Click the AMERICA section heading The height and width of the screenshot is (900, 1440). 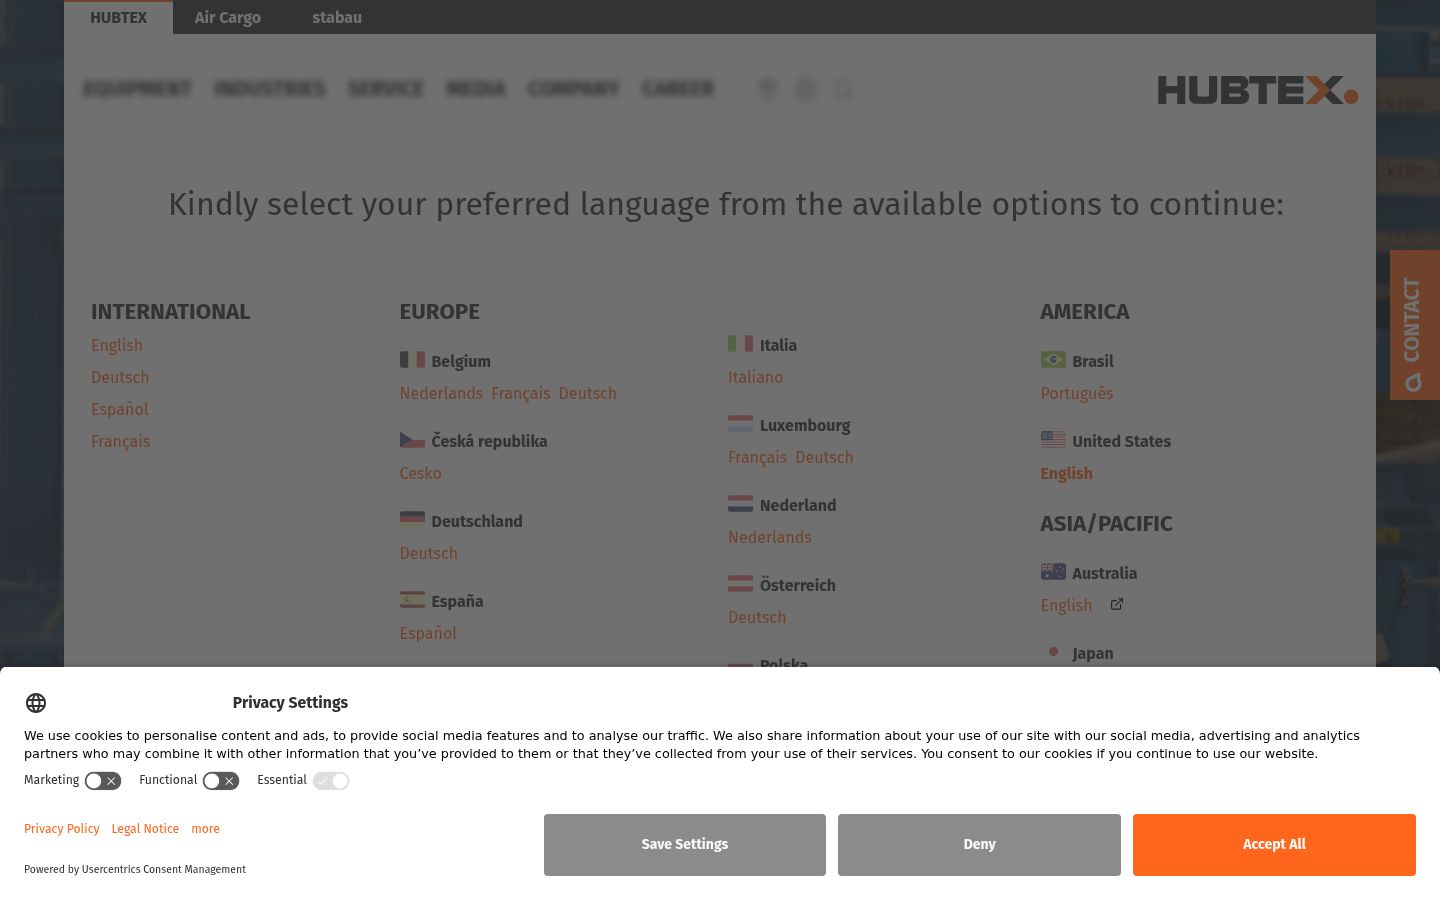tap(1085, 312)
